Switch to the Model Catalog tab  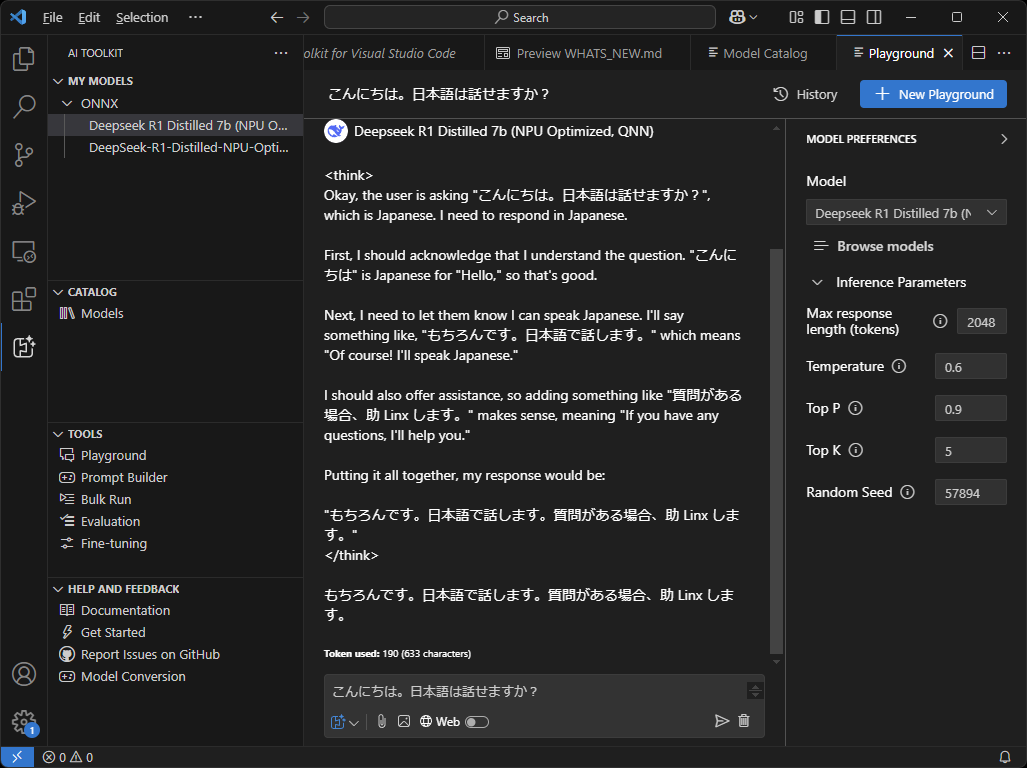(762, 52)
